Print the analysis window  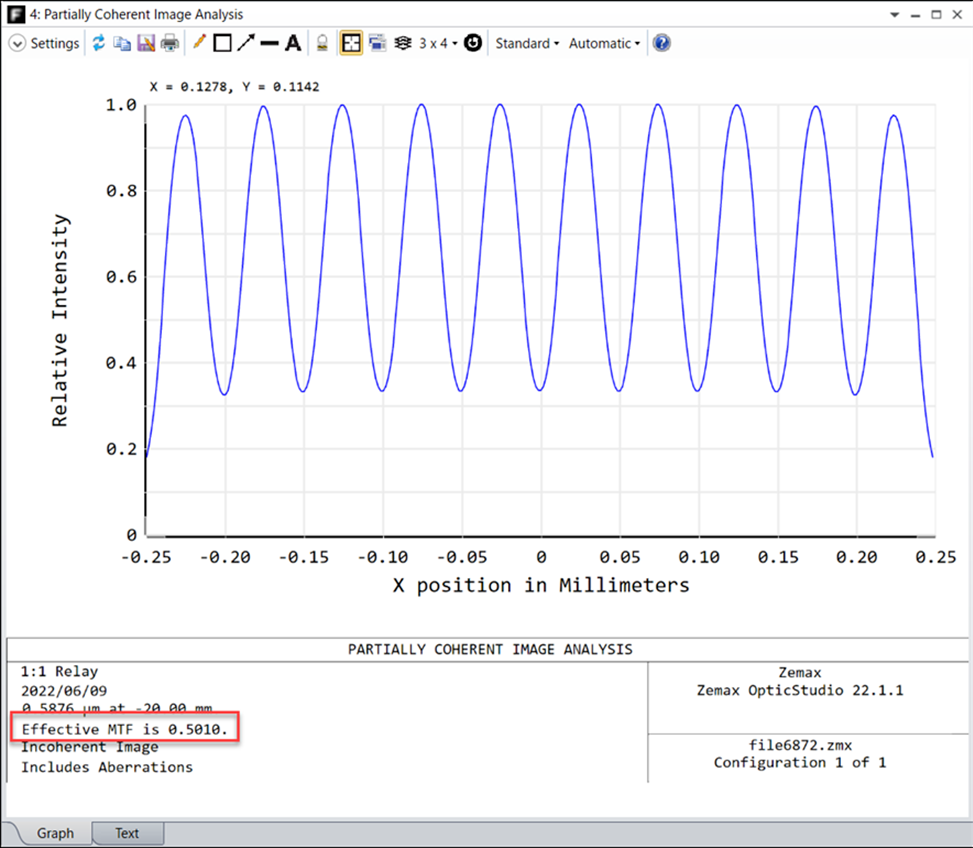pyautogui.click(x=170, y=43)
